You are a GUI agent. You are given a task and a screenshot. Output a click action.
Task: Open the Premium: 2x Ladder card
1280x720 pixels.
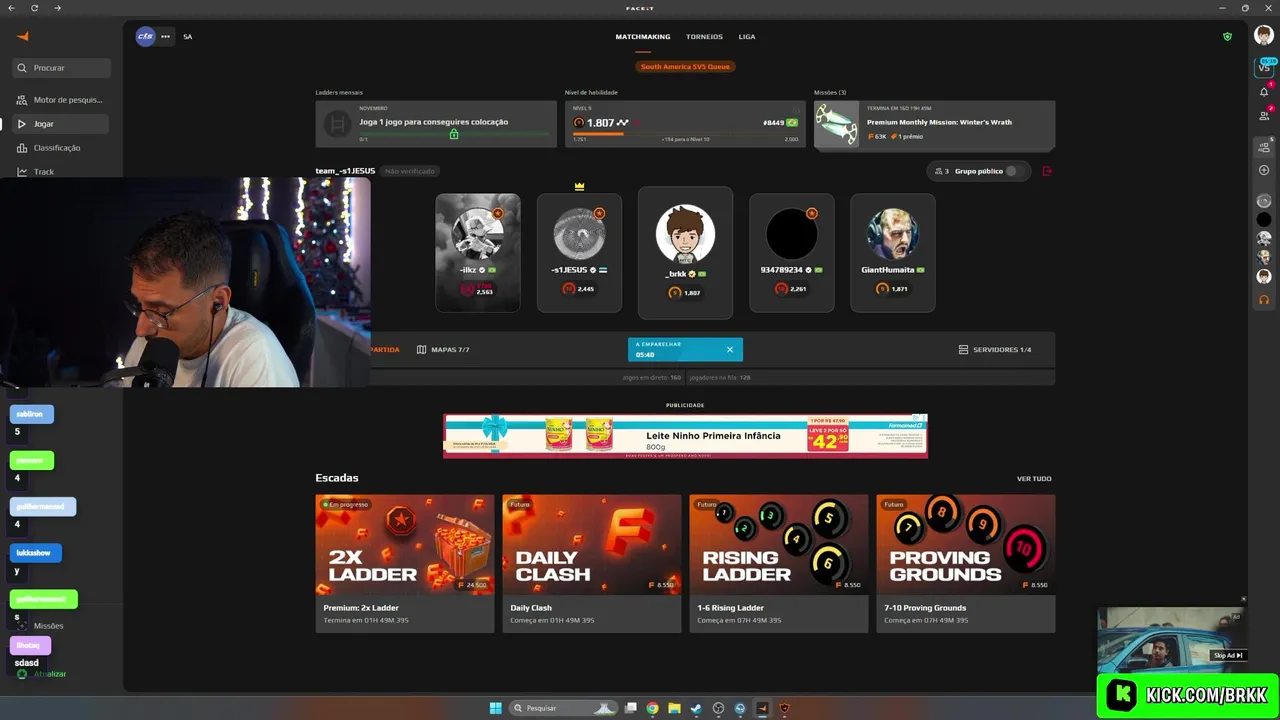pos(404,563)
